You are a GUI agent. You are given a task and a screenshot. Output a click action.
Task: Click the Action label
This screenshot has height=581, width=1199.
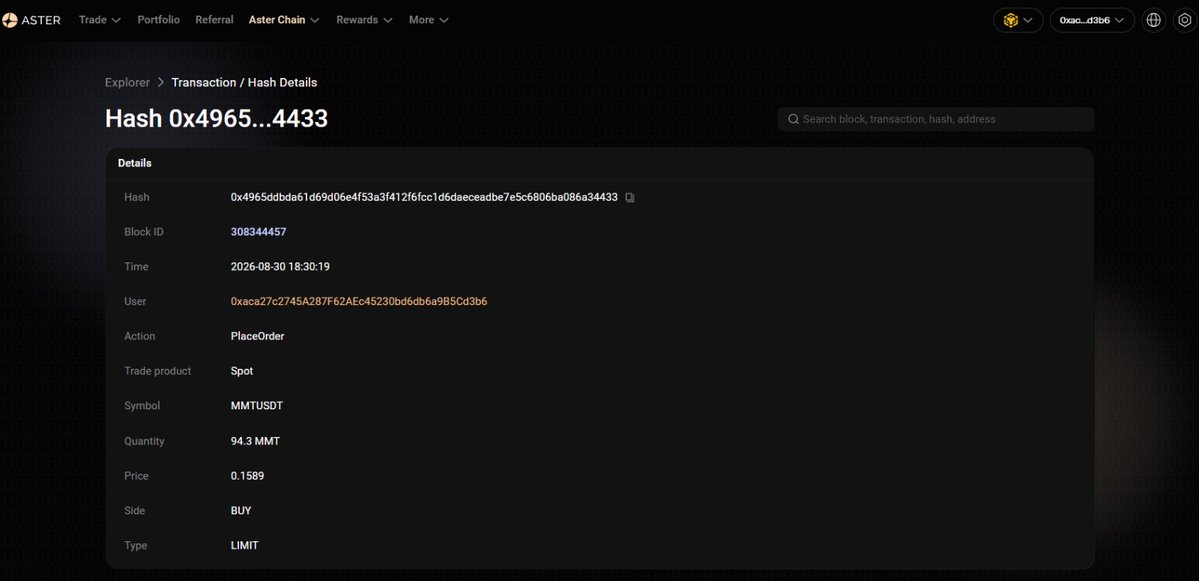[139, 336]
